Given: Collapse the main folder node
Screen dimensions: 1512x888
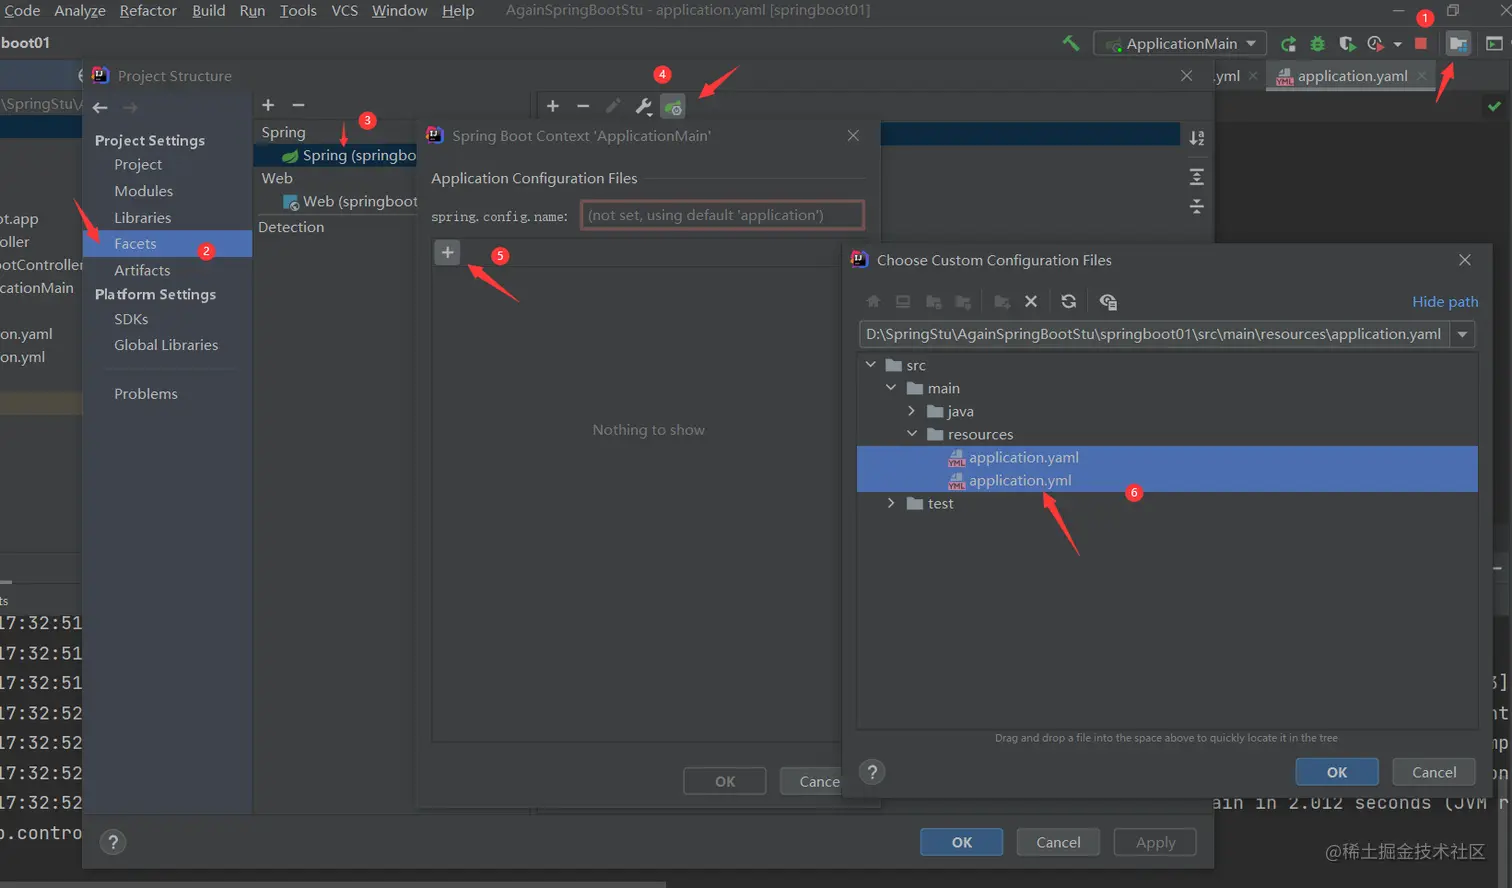Looking at the screenshot, I should coord(891,388).
